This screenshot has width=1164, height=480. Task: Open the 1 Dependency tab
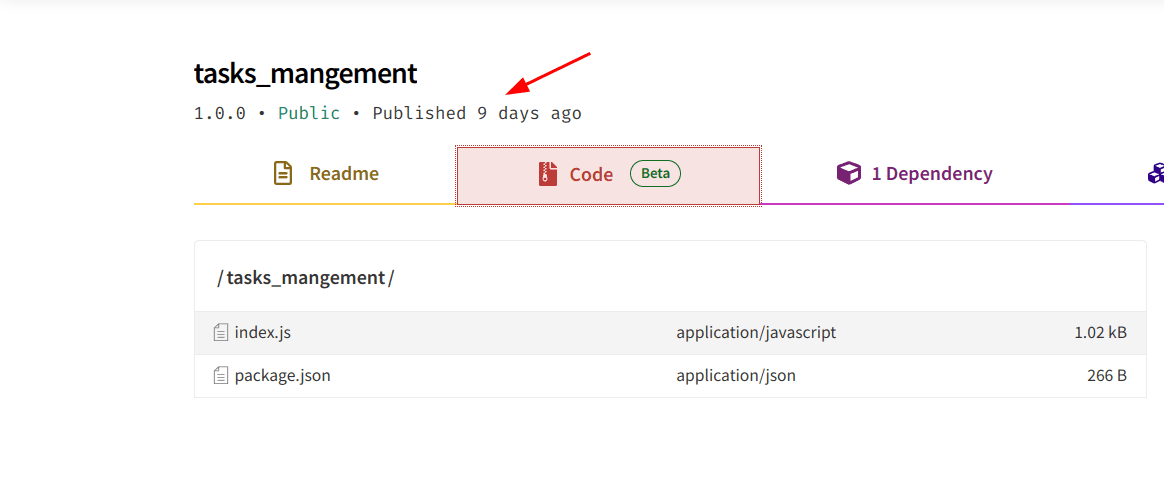931,174
